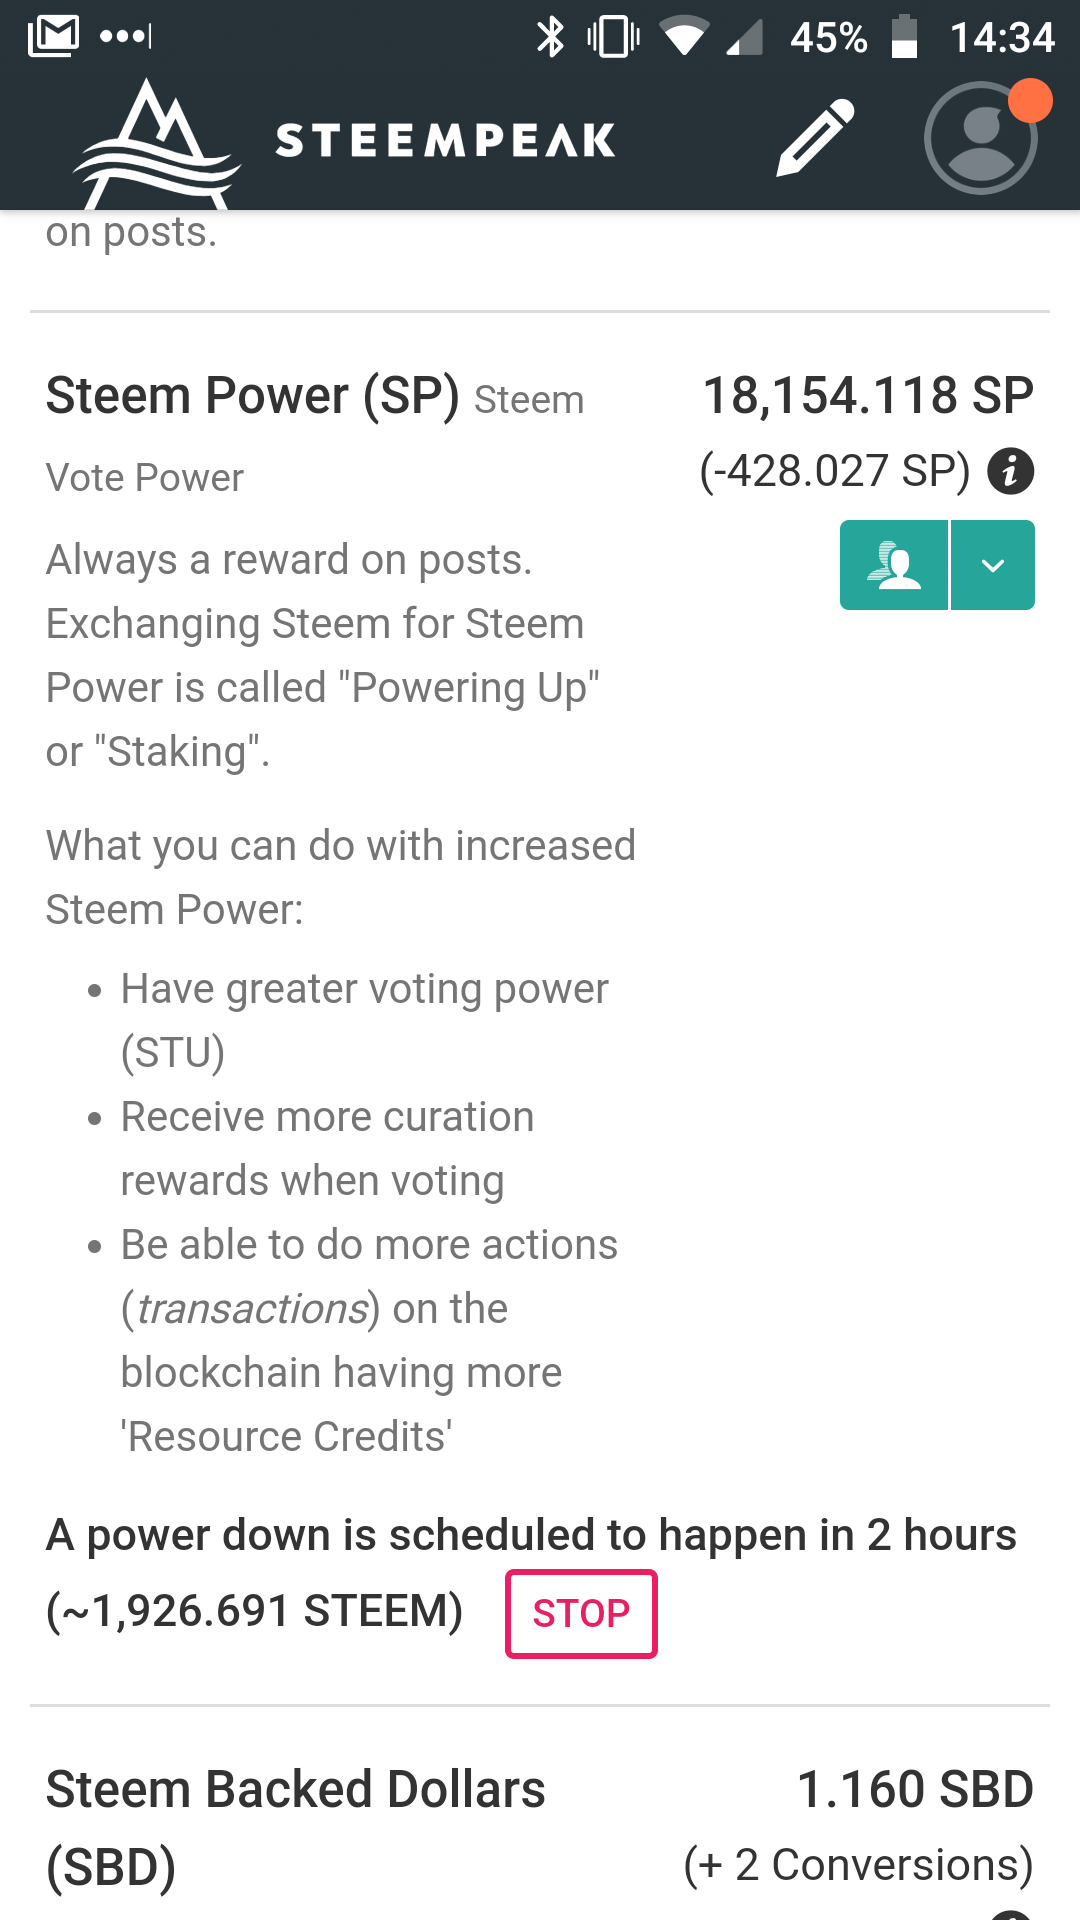
Task: Tap the Bluetooth status icon
Action: pos(550,37)
